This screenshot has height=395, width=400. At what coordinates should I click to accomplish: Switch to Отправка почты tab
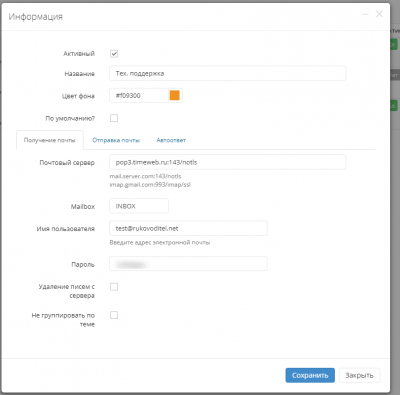click(x=116, y=140)
